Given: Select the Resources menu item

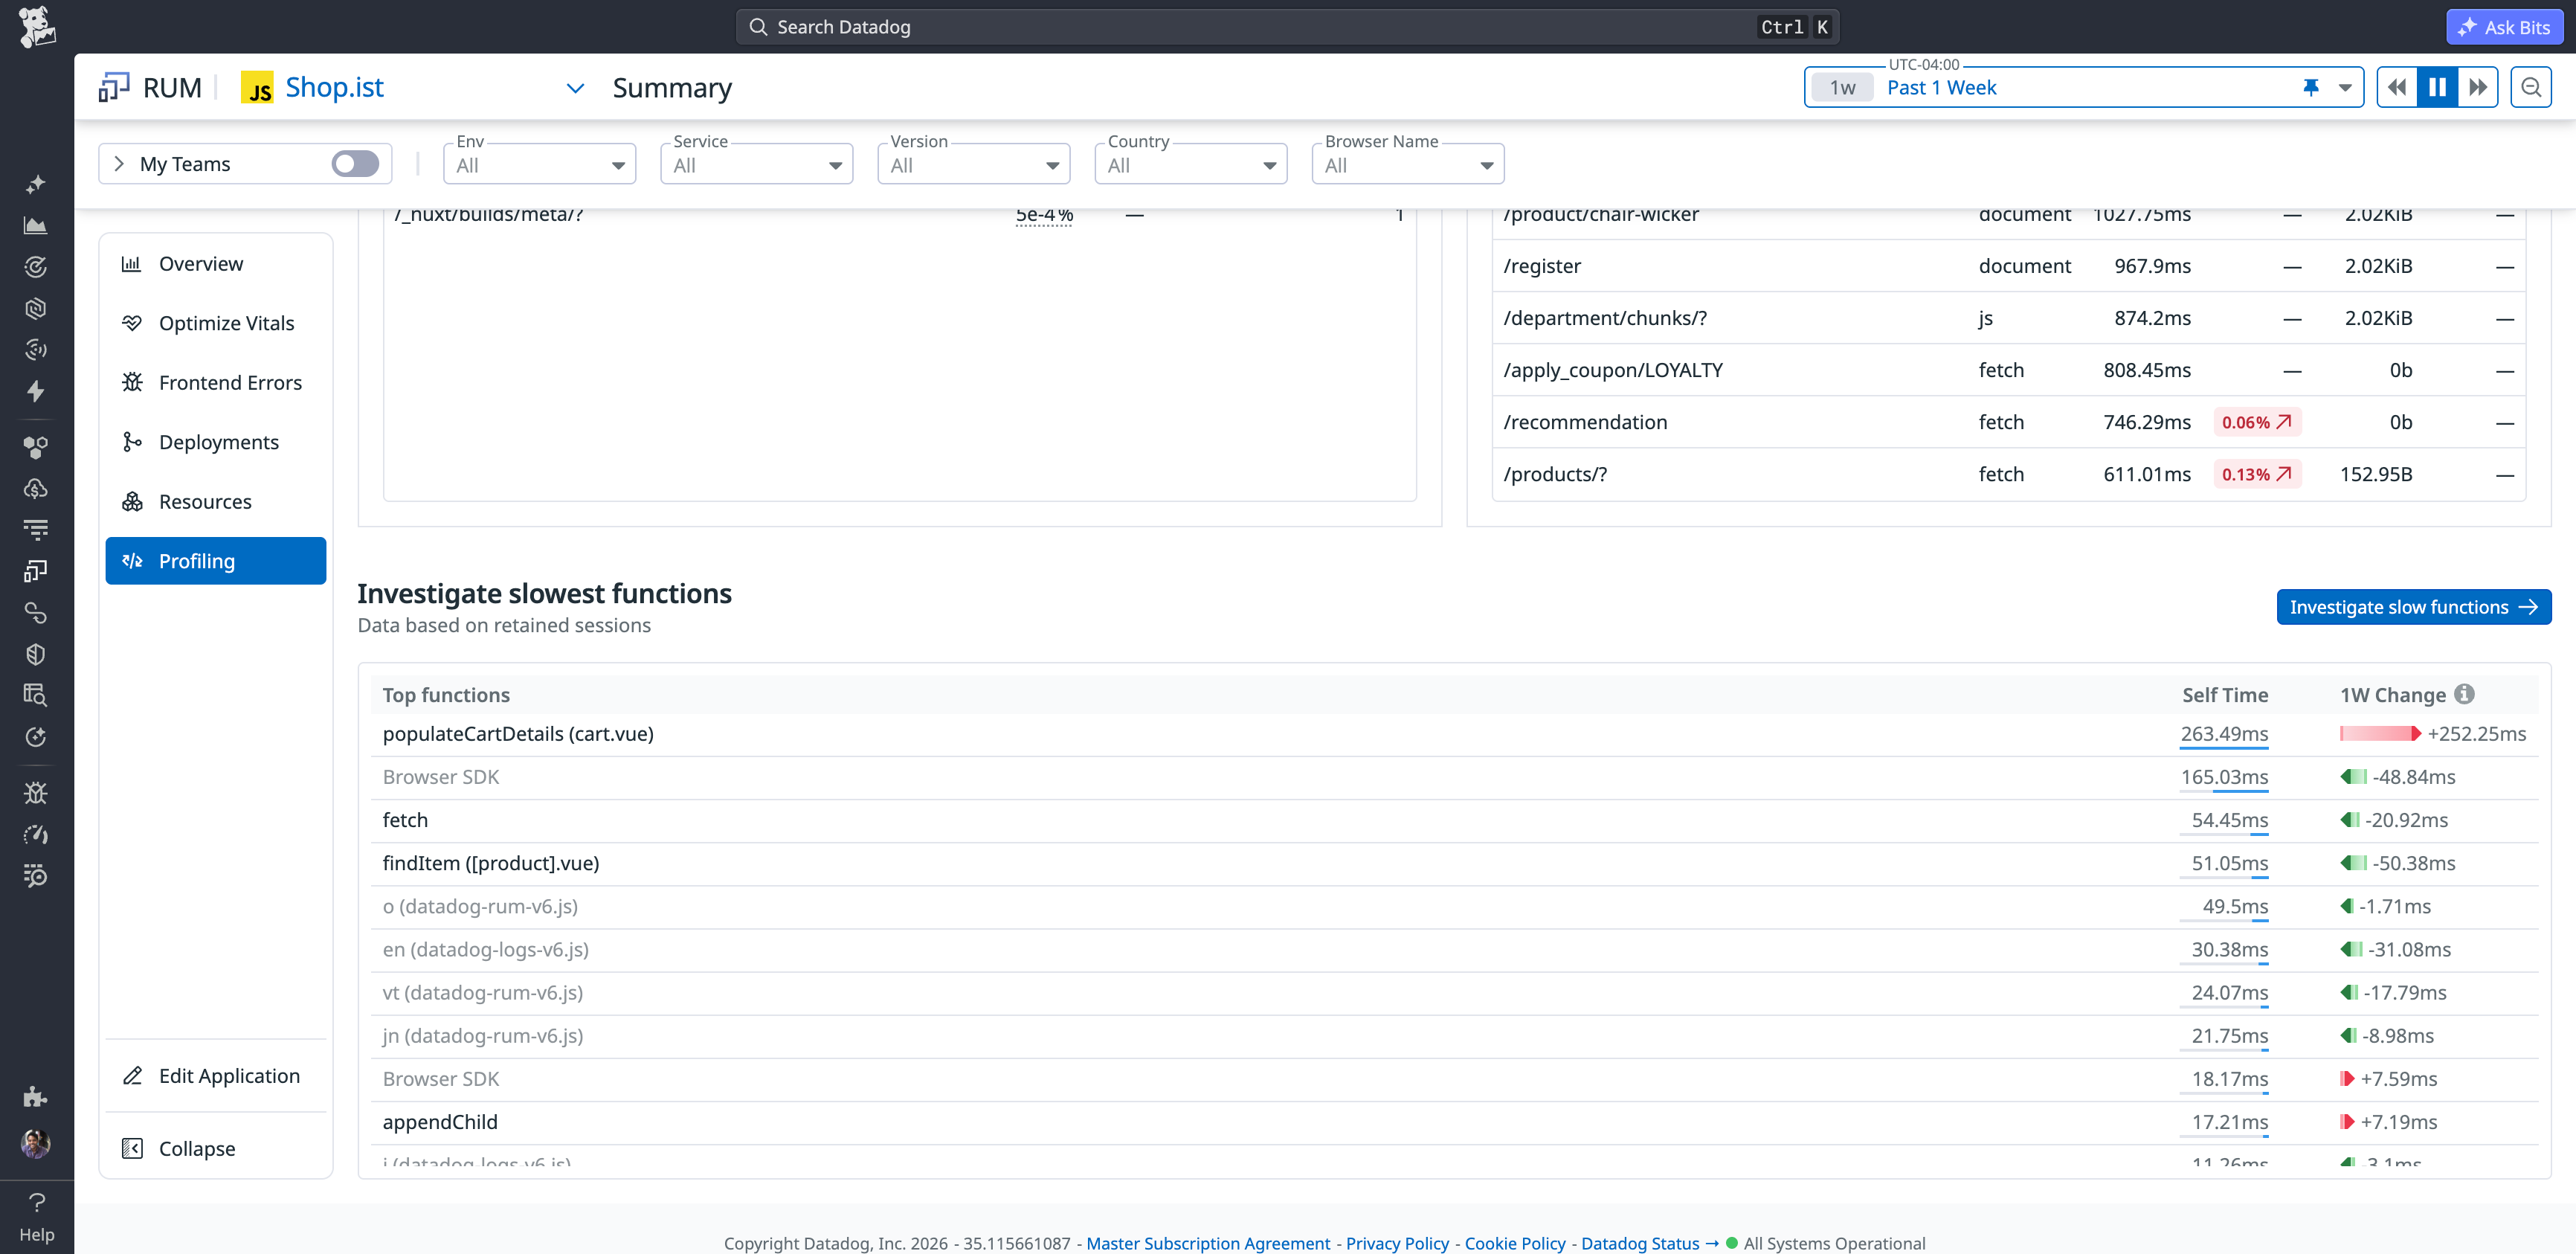Looking at the screenshot, I should 216,502.
